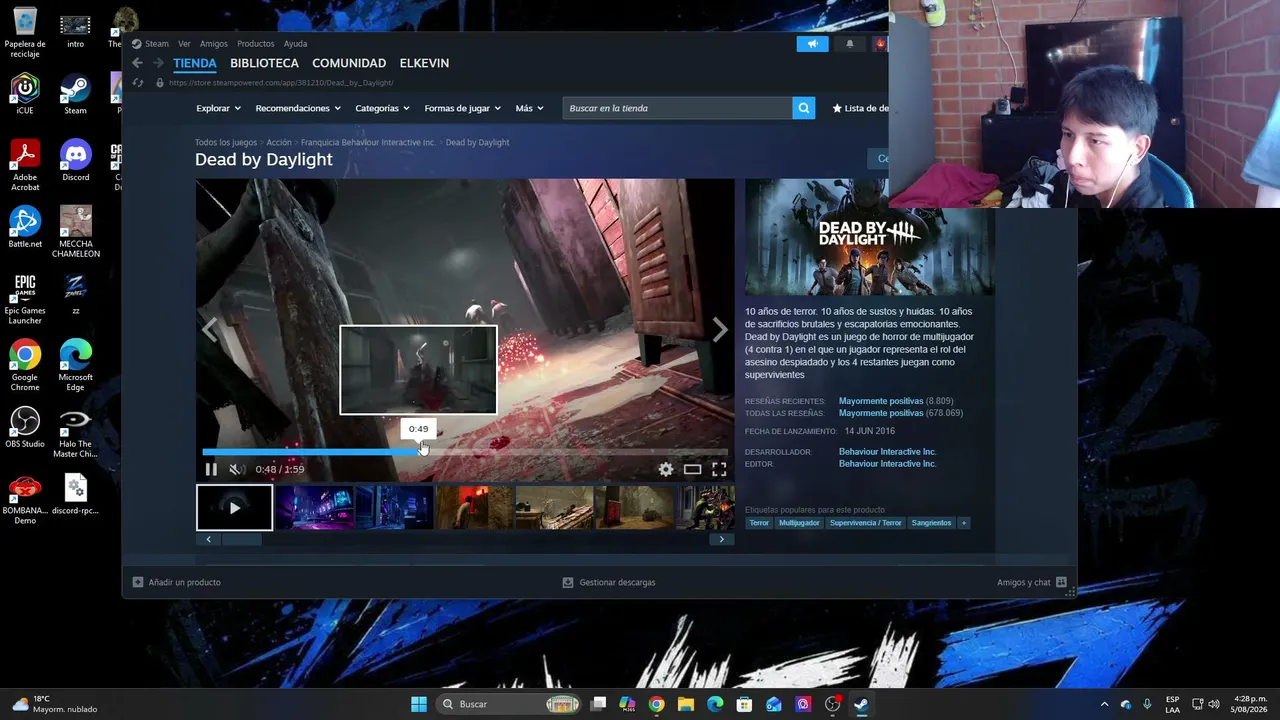Show the previous media item arrow

[x=210, y=330]
